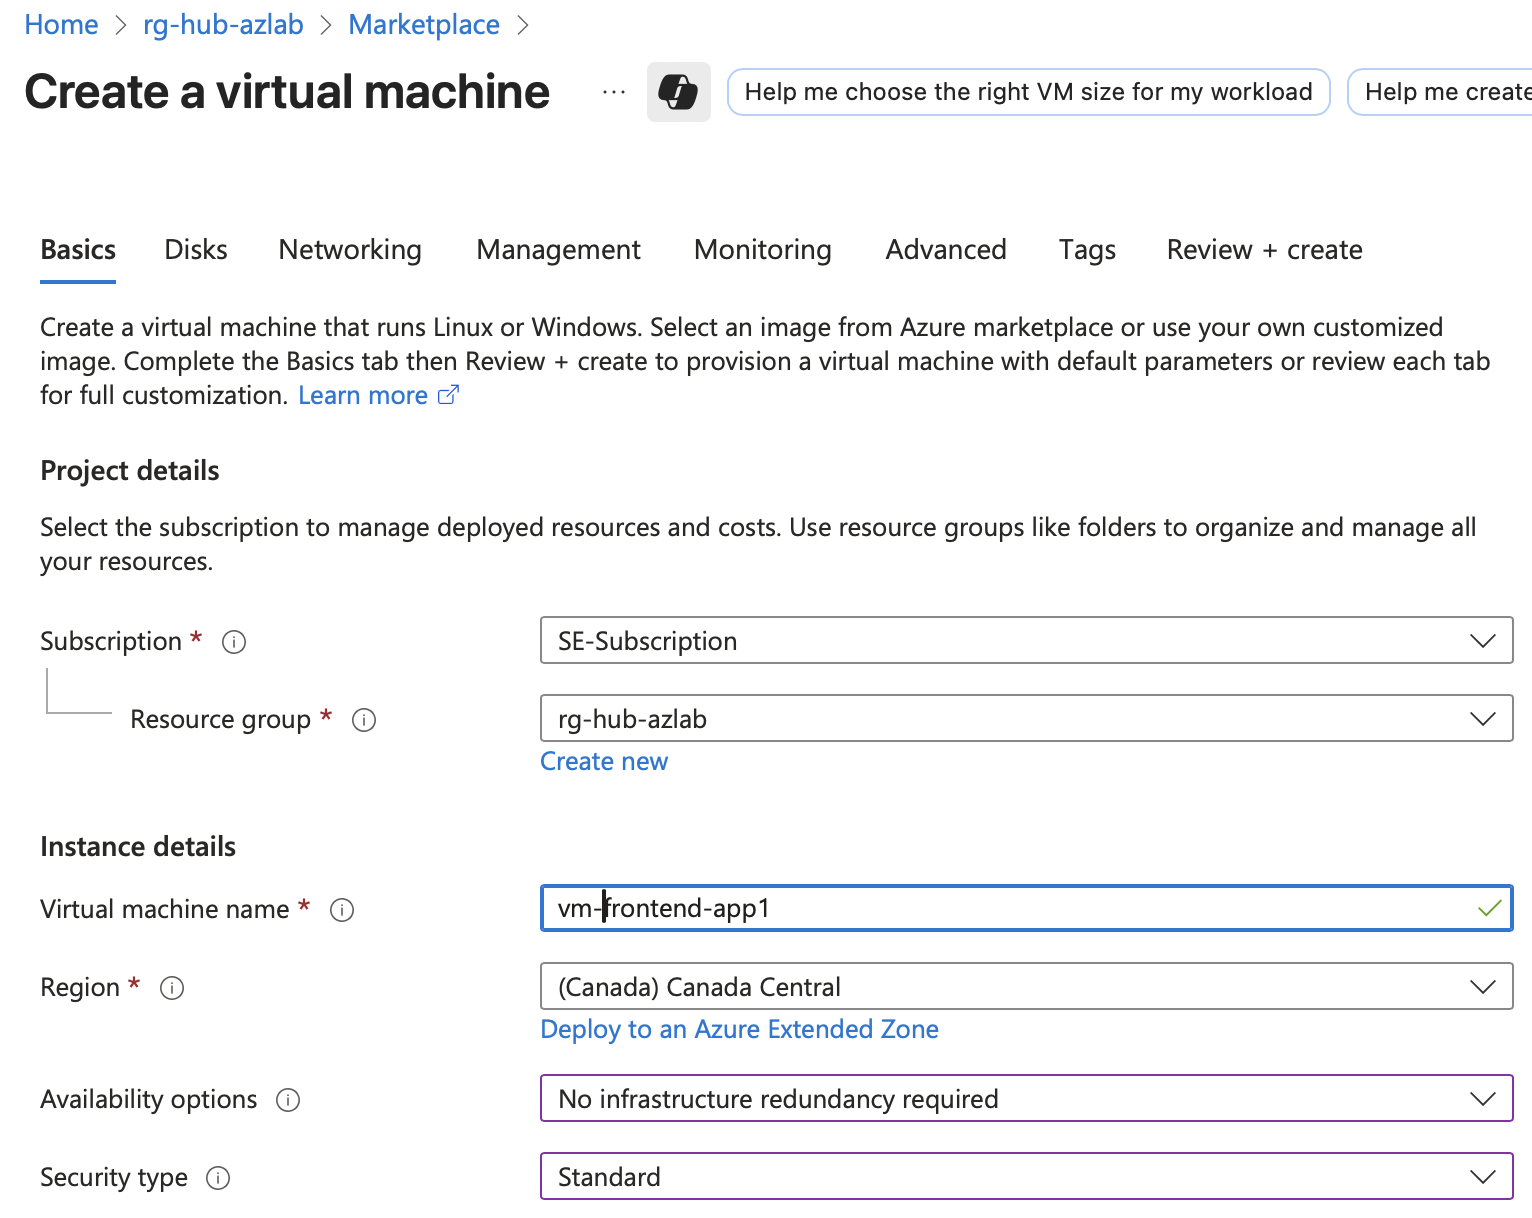This screenshot has height=1218, width=1532.
Task: Open the Copilot icon button
Action: click(678, 92)
